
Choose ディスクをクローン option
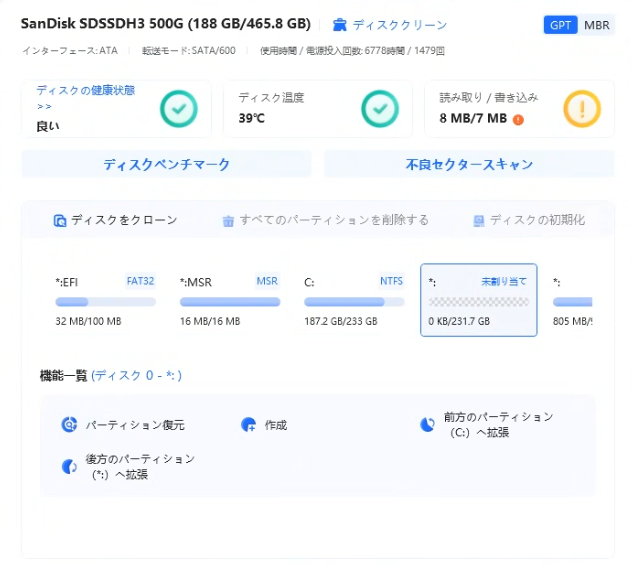[124, 220]
